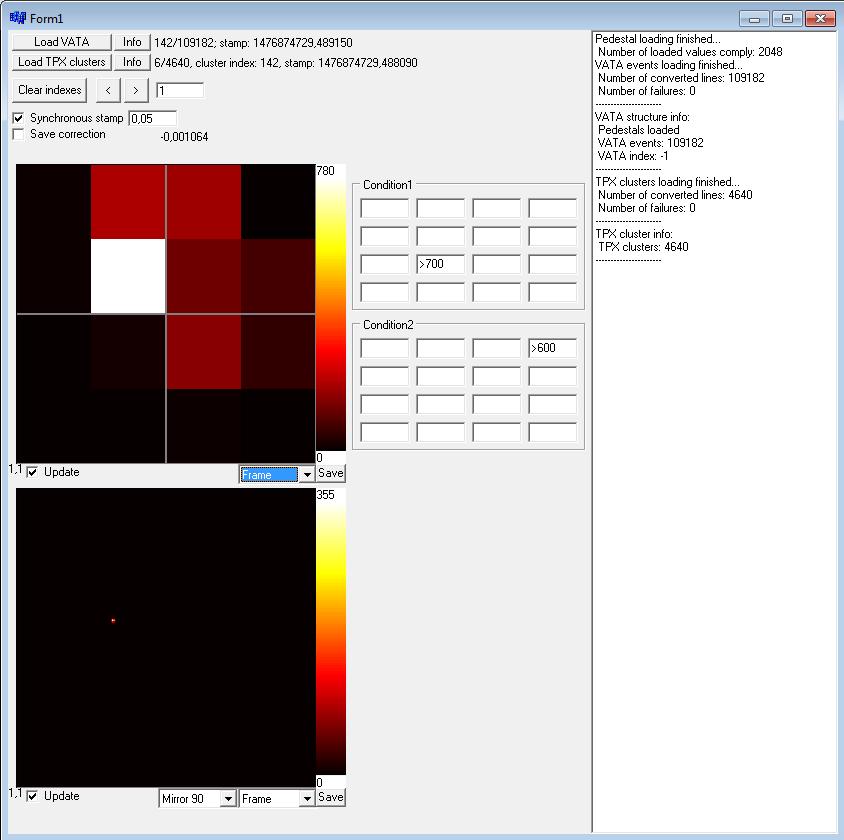This screenshot has width=844, height=840.
Task: Click the Clear indexes button
Action: tap(50, 90)
